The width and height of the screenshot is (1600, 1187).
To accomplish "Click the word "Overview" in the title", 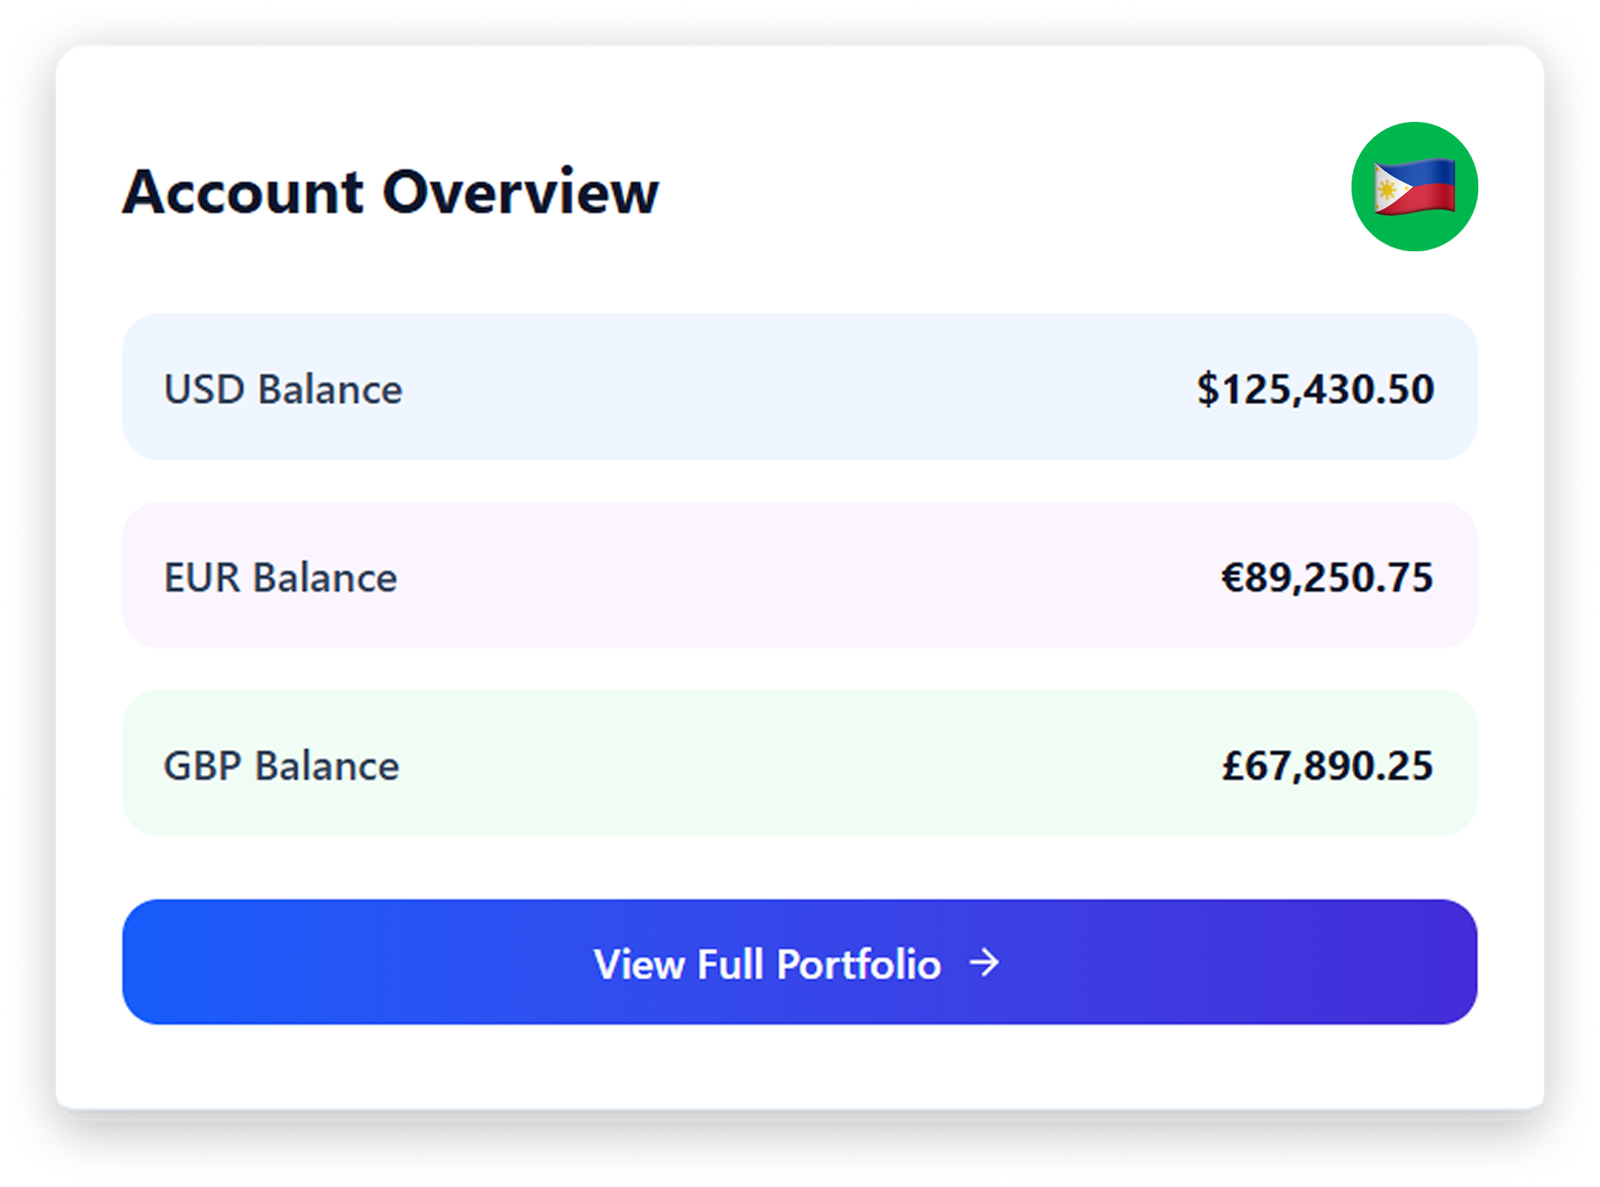I will coord(520,191).
